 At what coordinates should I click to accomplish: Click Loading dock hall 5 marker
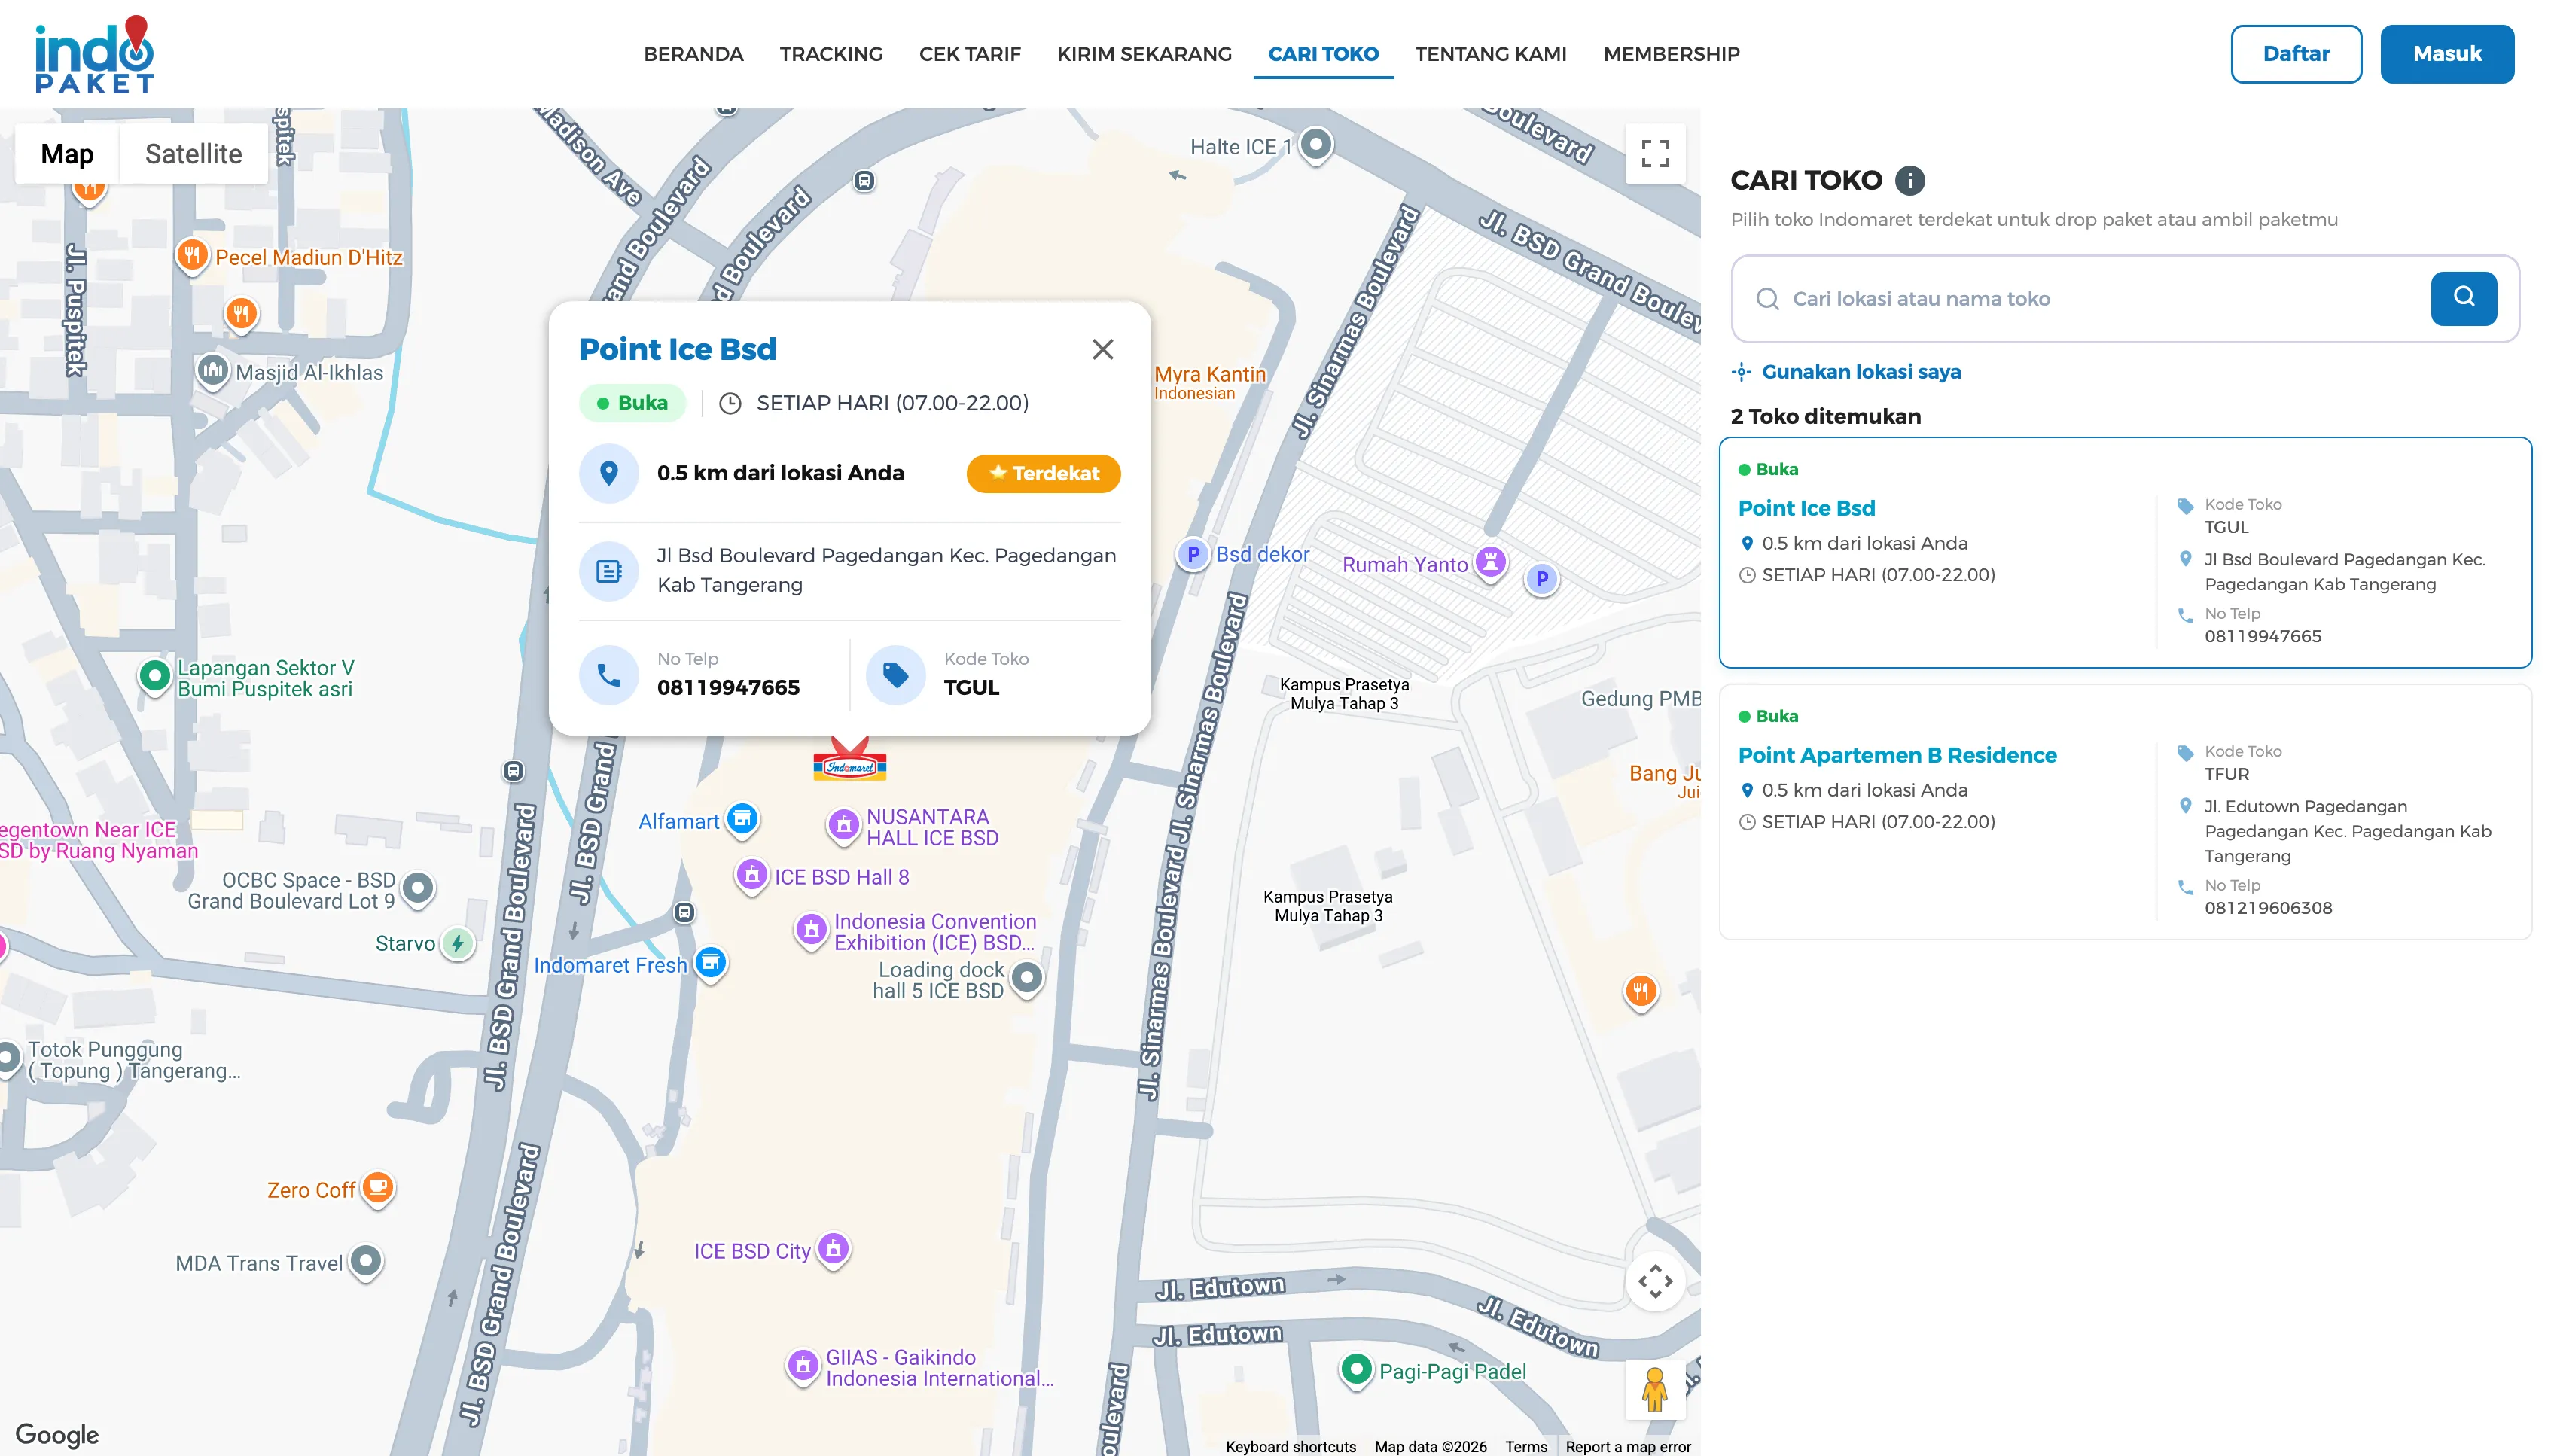(x=1027, y=978)
